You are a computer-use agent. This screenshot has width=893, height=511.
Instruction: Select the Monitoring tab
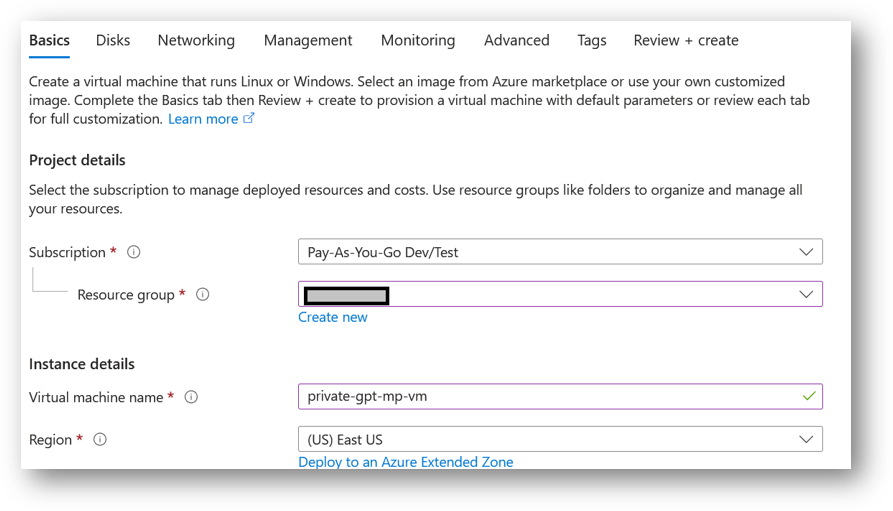418,40
